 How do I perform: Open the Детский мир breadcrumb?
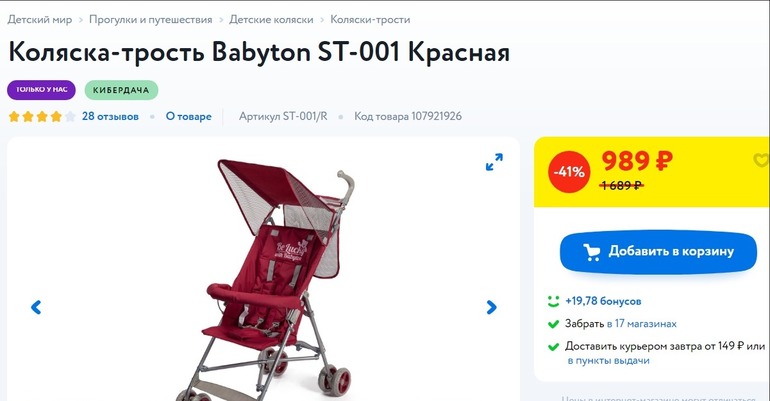39,20
